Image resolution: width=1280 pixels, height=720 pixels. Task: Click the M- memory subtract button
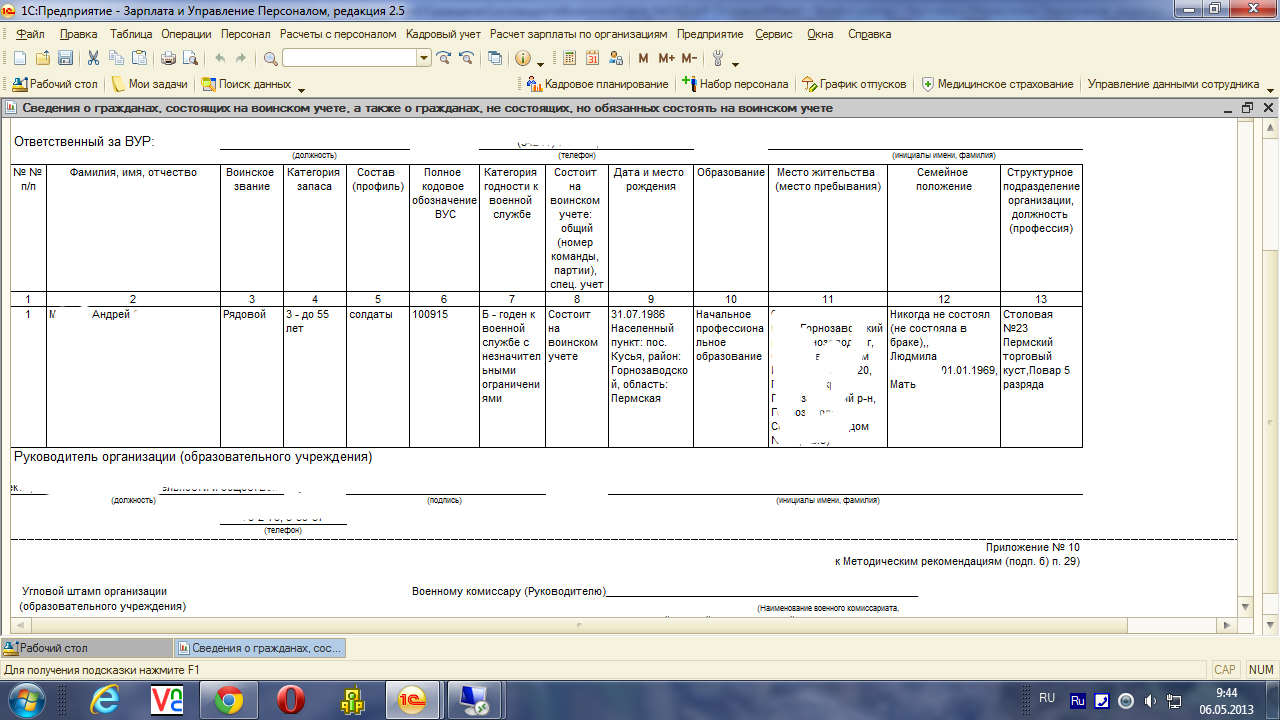tap(689, 58)
